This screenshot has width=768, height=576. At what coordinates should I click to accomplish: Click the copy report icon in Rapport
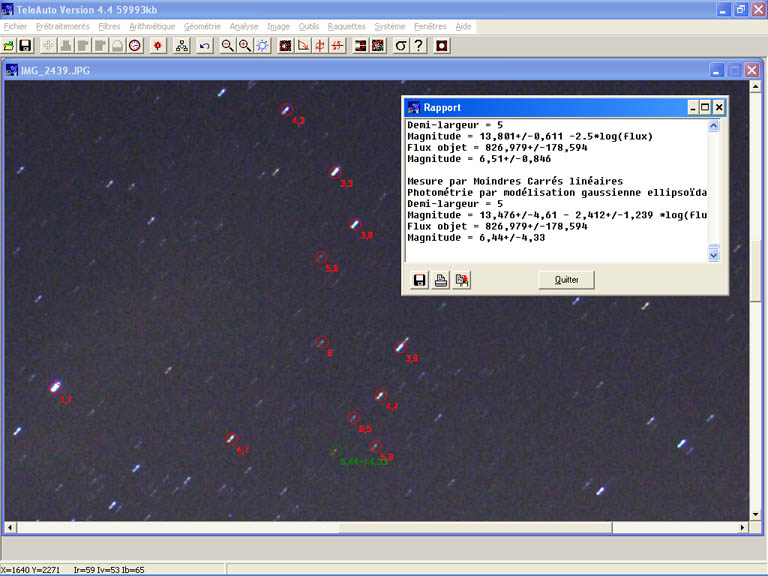click(461, 280)
